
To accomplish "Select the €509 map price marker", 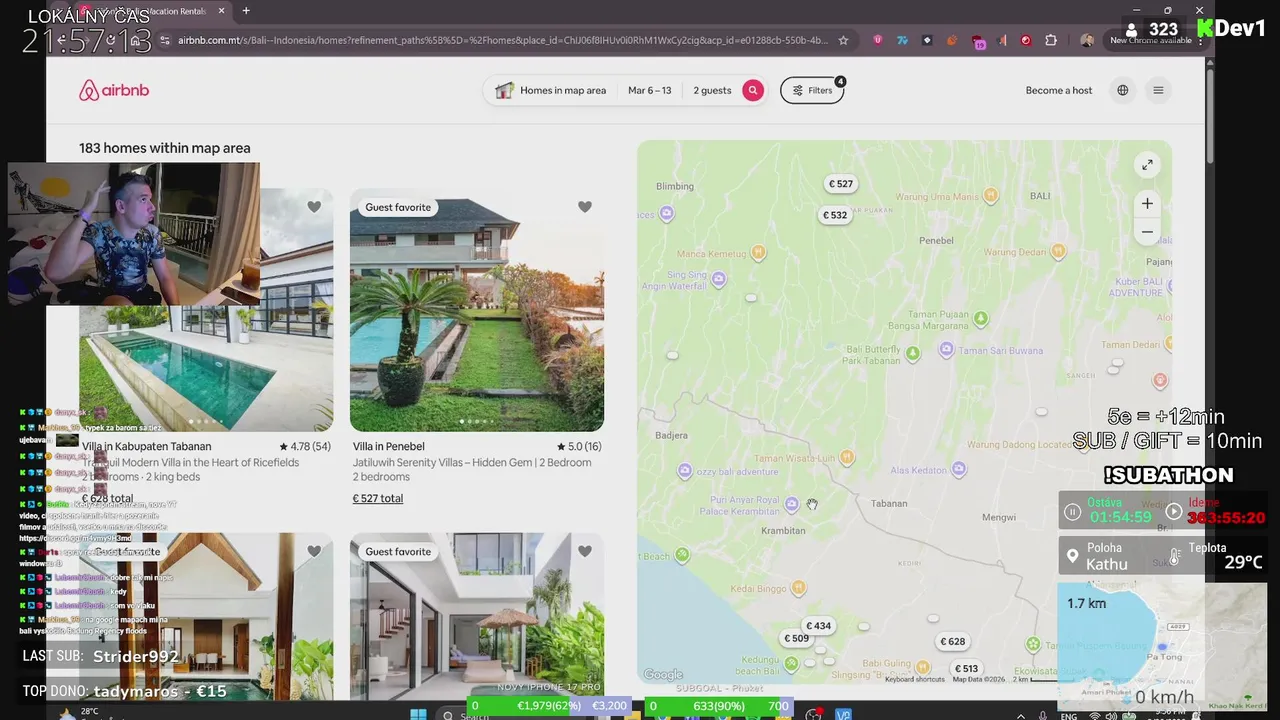I will [x=796, y=638].
